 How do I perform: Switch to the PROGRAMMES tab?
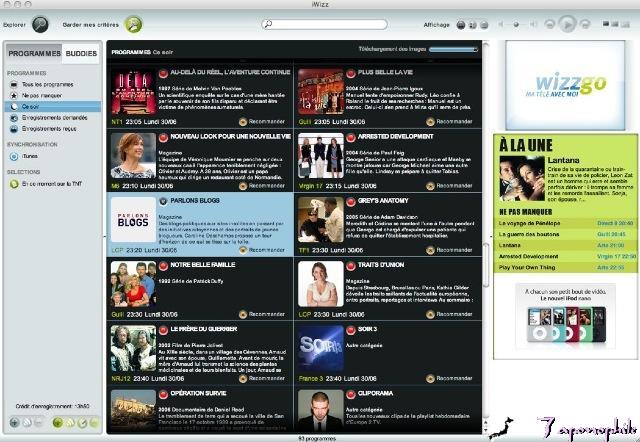tap(34, 53)
